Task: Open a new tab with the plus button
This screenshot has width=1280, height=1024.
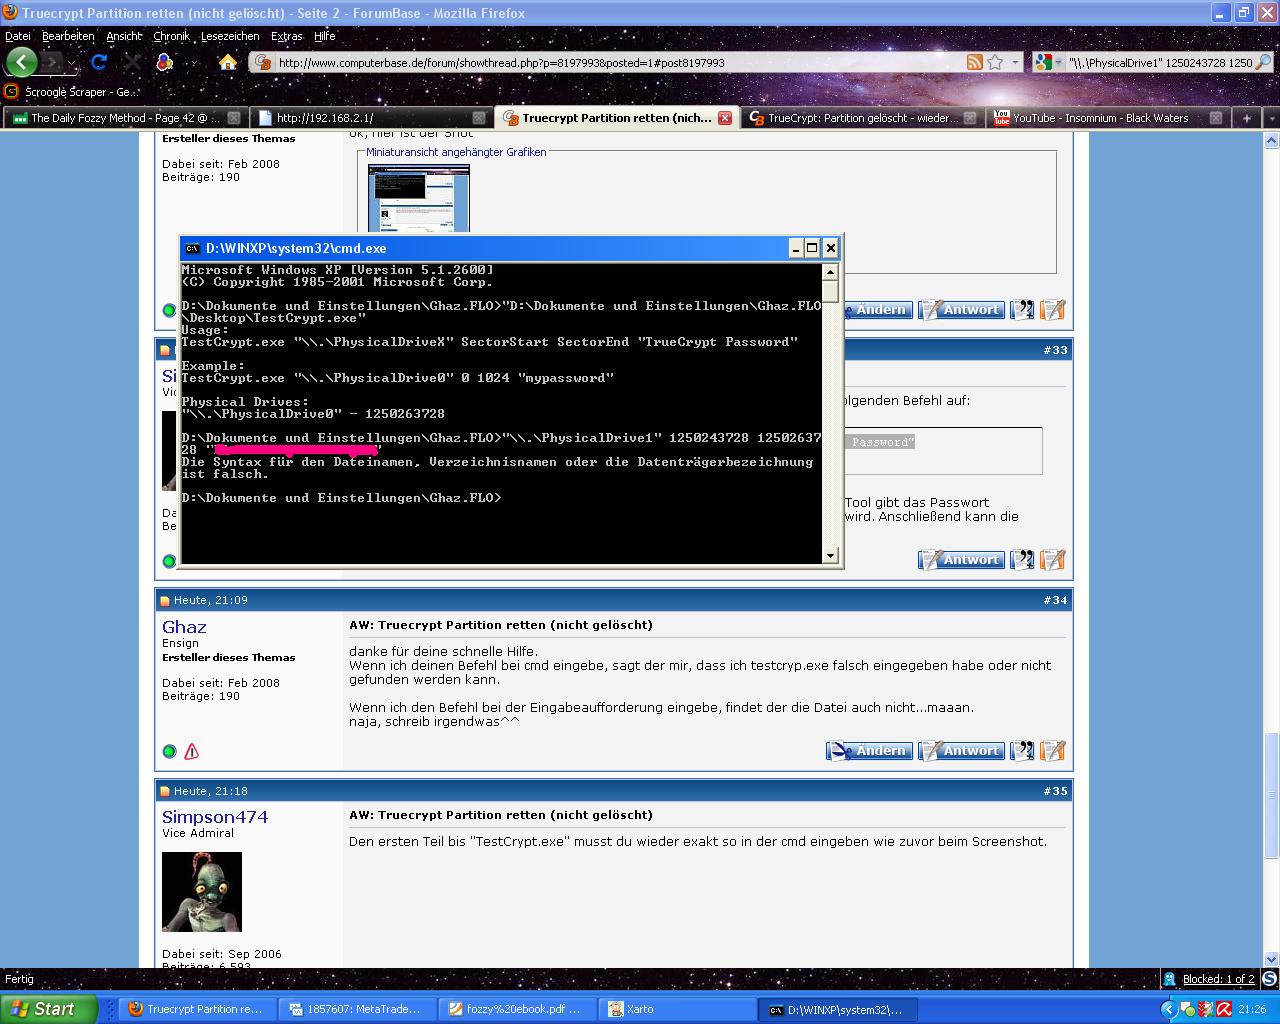Action: point(1246,118)
